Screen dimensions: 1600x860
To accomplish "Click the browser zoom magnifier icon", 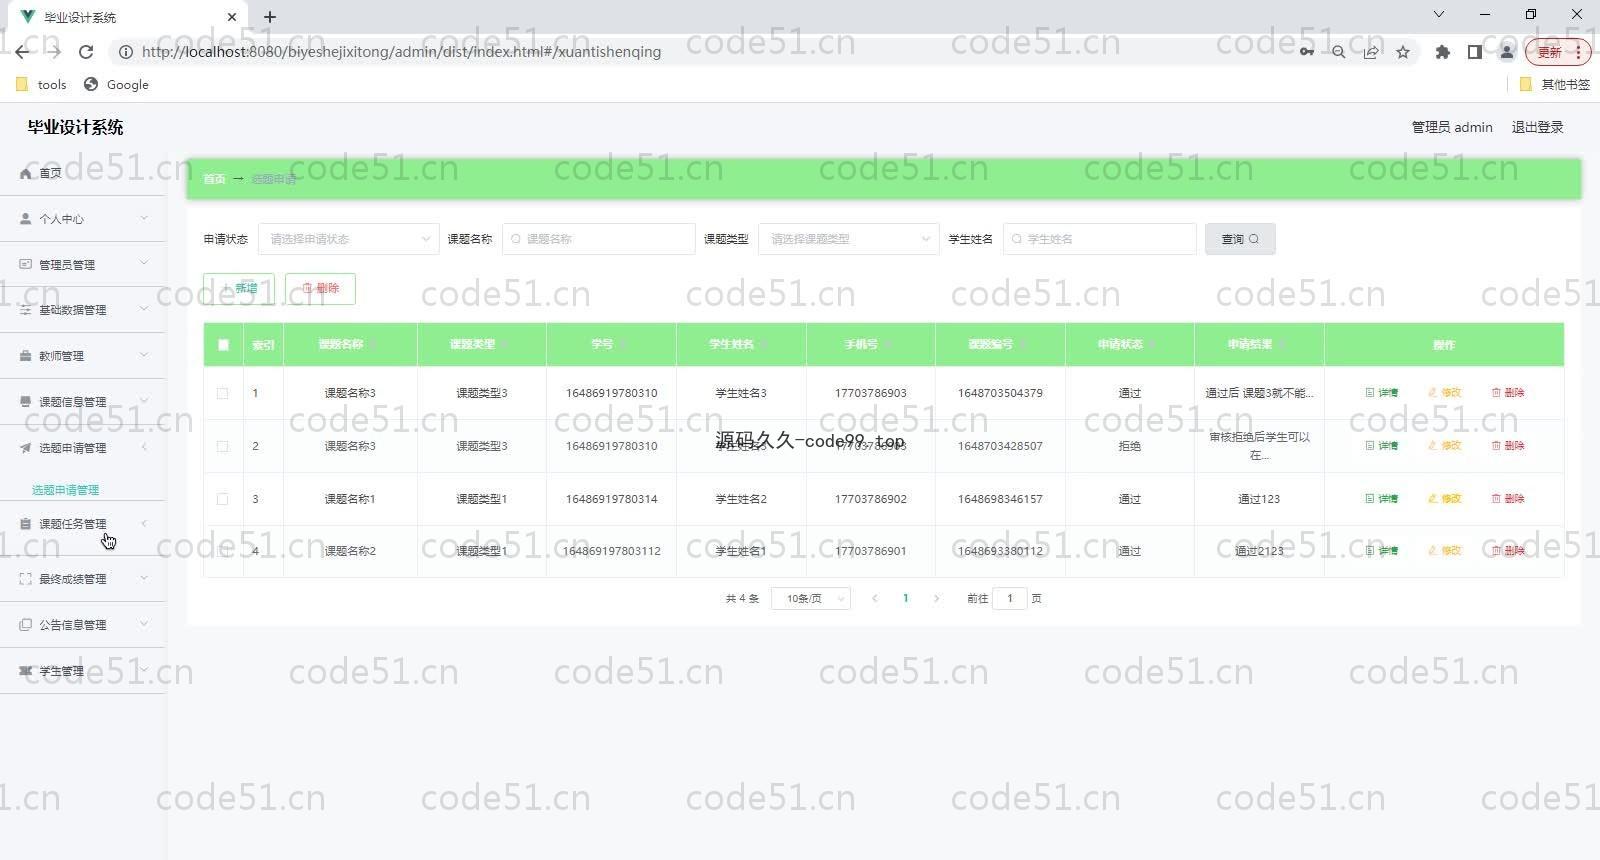I will pos(1338,52).
